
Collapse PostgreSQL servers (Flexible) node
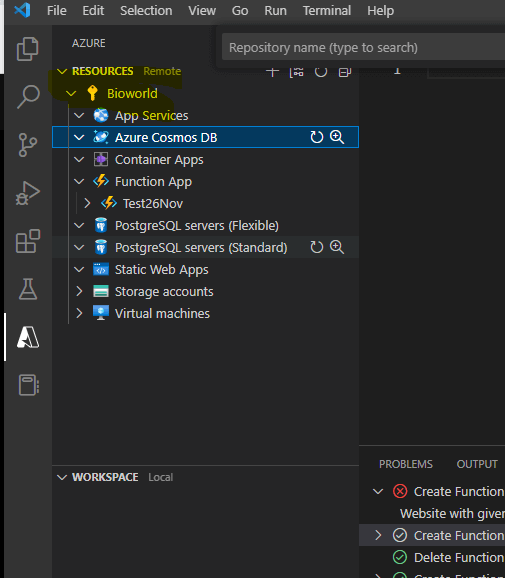click(x=79, y=225)
